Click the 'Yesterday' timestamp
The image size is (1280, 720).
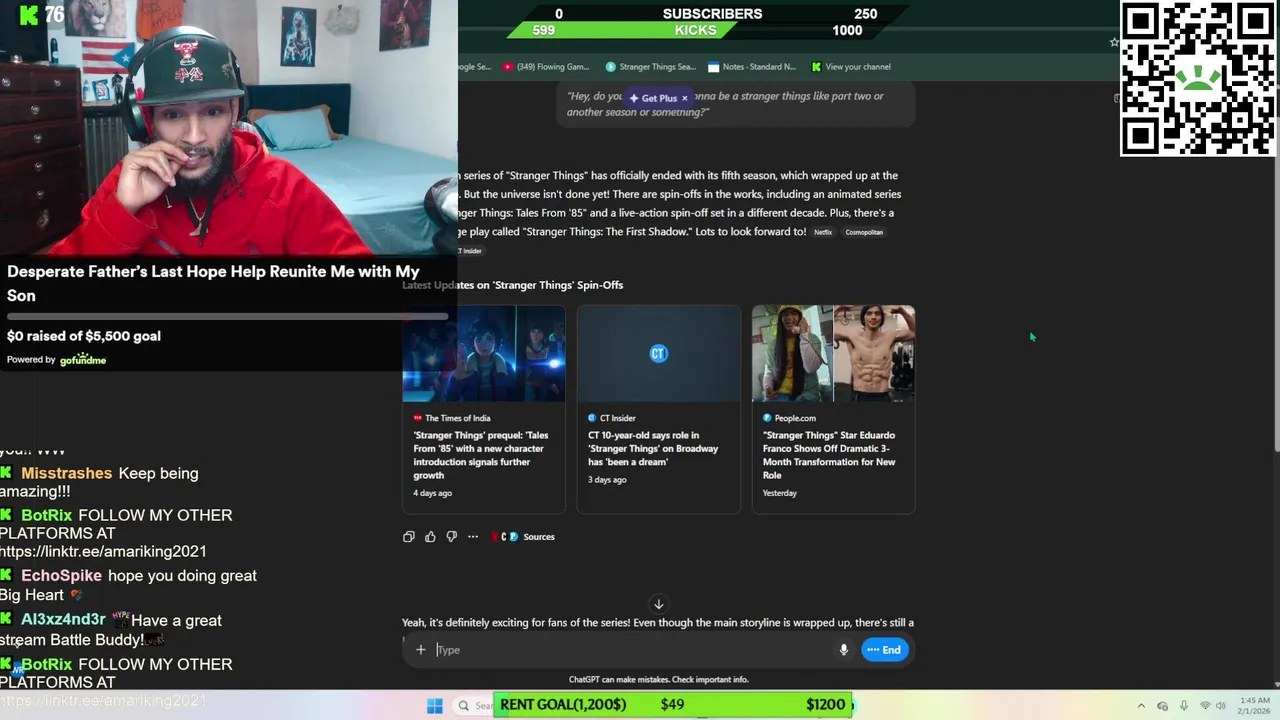click(x=780, y=493)
